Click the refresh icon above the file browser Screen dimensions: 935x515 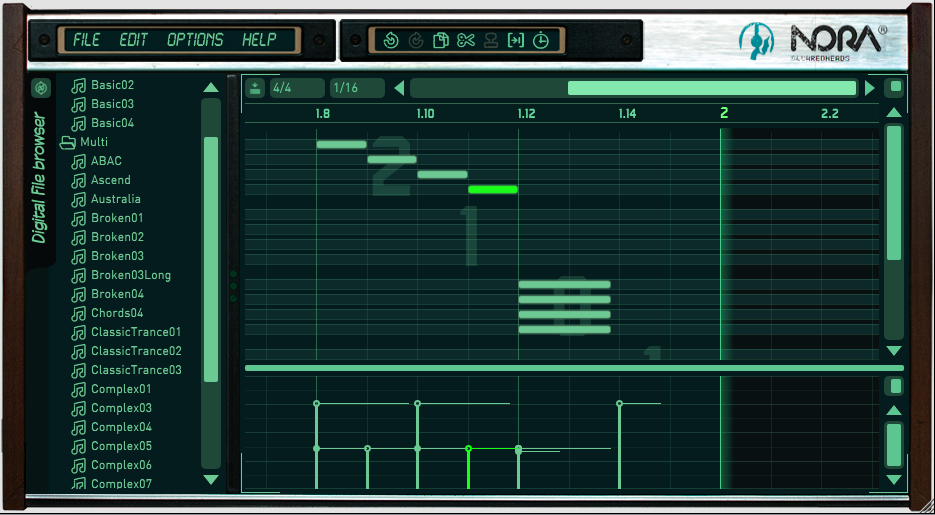click(41, 88)
